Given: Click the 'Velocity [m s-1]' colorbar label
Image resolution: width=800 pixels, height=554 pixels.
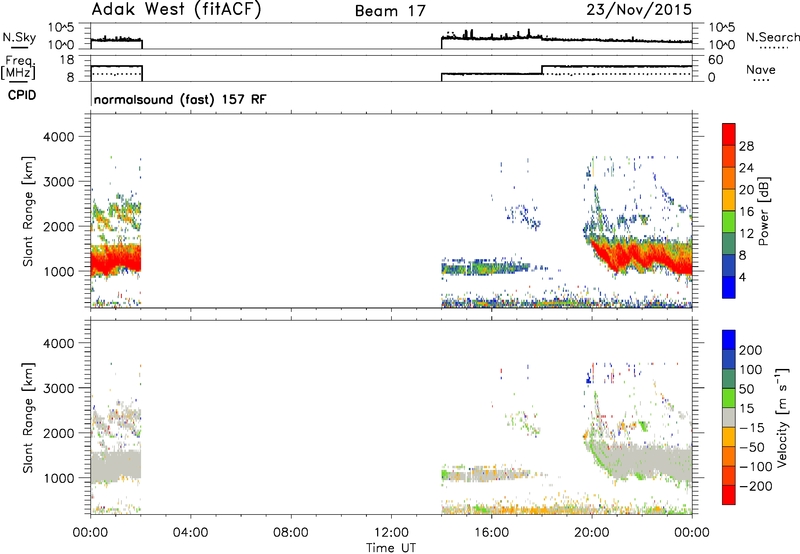Looking at the screenshot, I should pyautogui.click(x=782, y=418).
